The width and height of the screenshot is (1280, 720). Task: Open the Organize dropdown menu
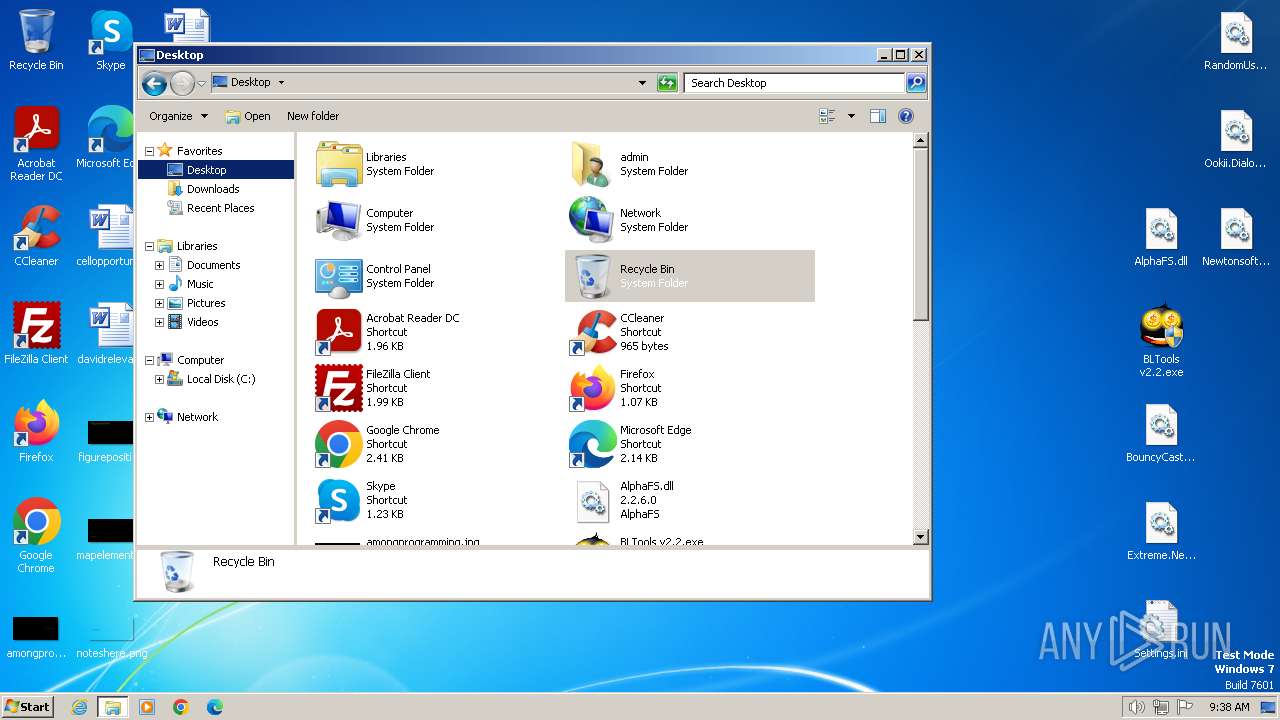click(178, 116)
